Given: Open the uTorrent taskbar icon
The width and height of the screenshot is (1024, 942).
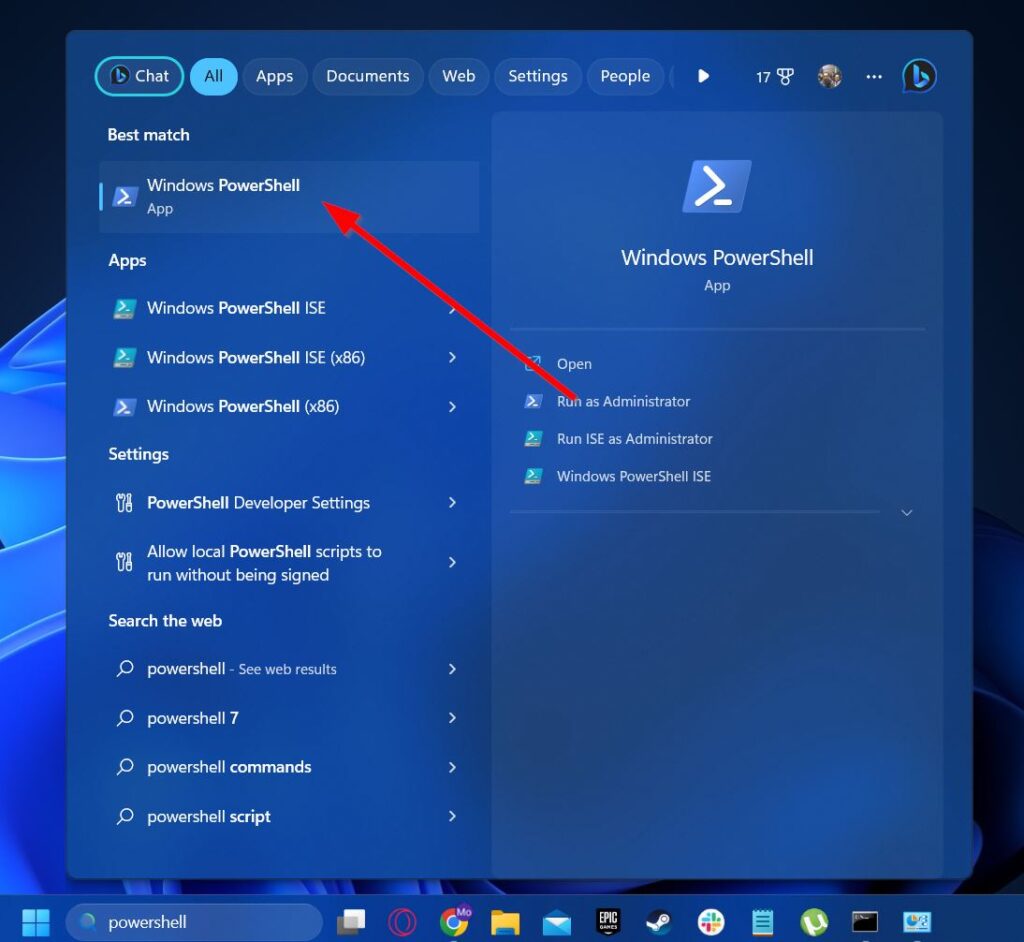Looking at the screenshot, I should 814,922.
